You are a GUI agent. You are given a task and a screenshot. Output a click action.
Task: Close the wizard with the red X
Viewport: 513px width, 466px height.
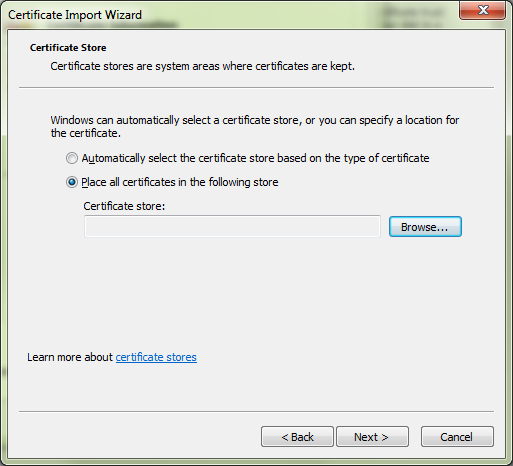coord(482,10)
